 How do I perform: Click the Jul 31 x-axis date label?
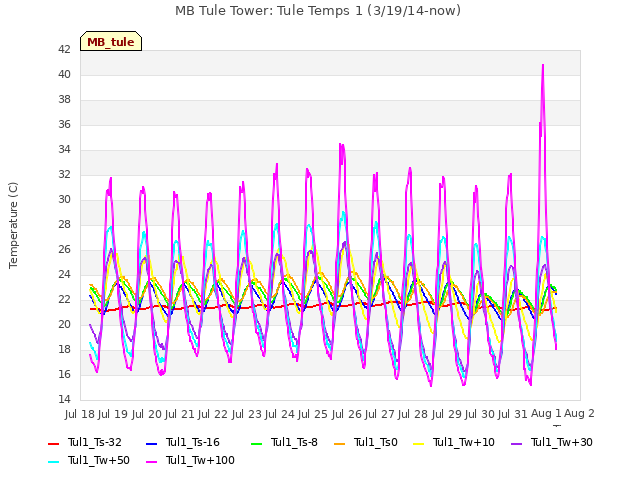[513, 414]
